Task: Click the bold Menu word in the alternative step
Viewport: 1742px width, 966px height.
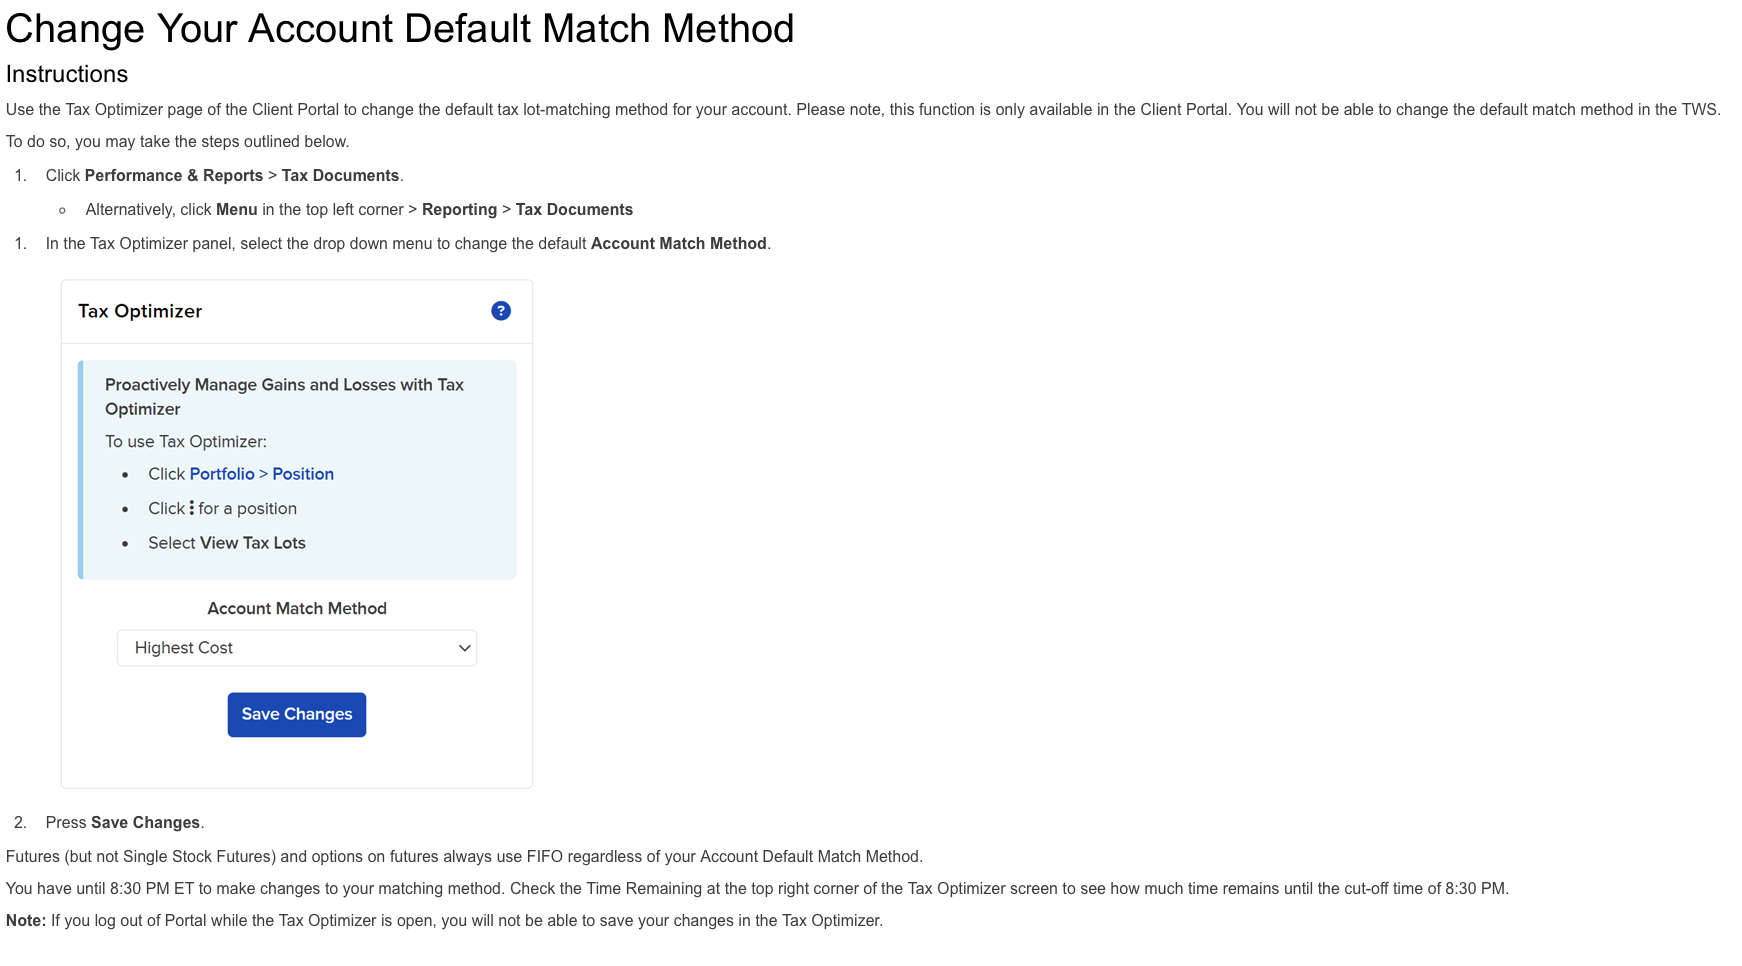Action: click(237, 209)
